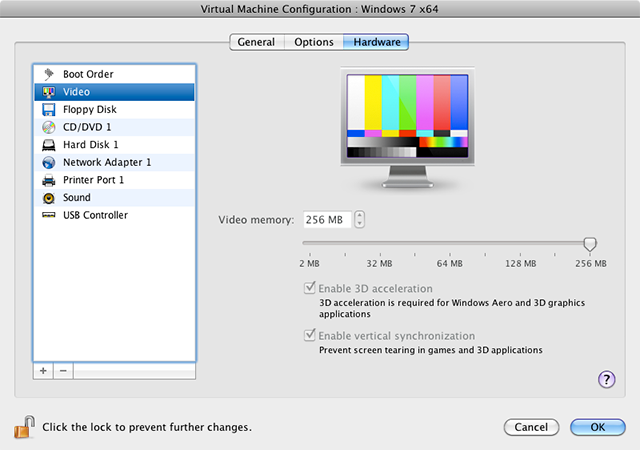640x450 pixels.
Task: Click the Video monitor icon in list
Action: coord(49,92)
